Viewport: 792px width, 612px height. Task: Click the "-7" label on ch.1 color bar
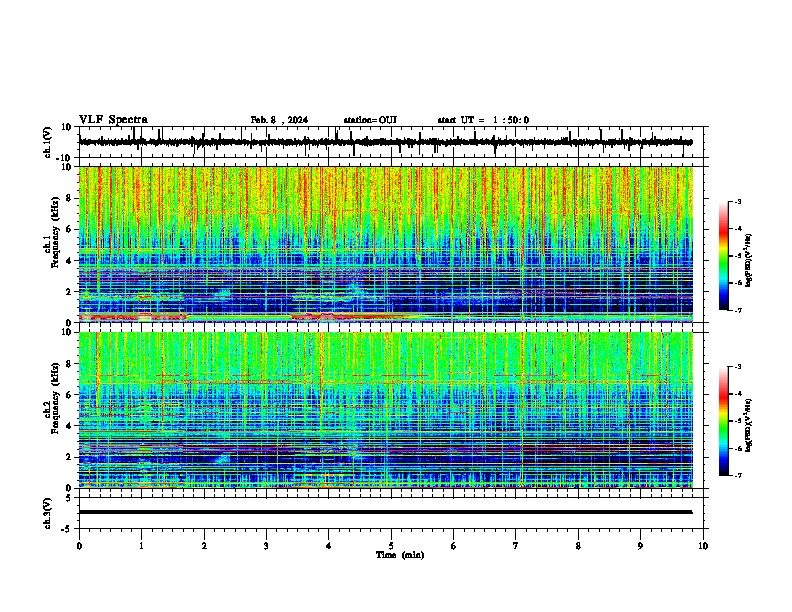point(737,310)
